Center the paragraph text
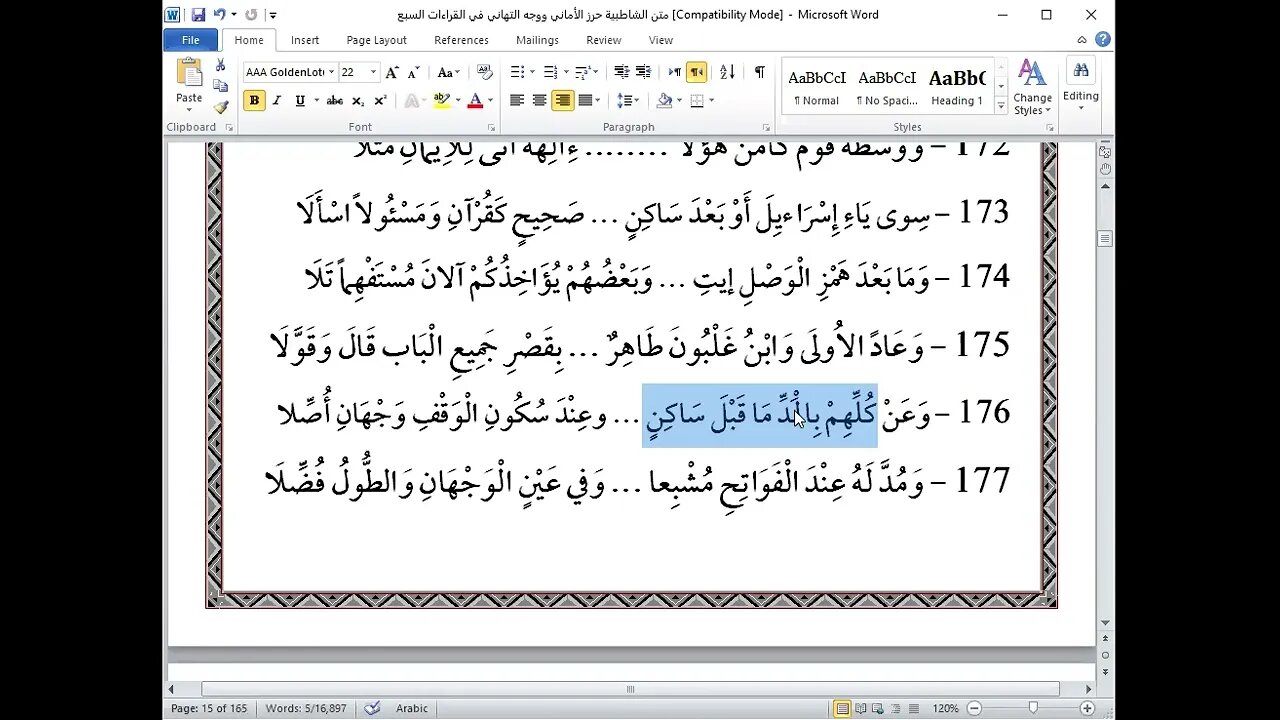 pos(539,100)
